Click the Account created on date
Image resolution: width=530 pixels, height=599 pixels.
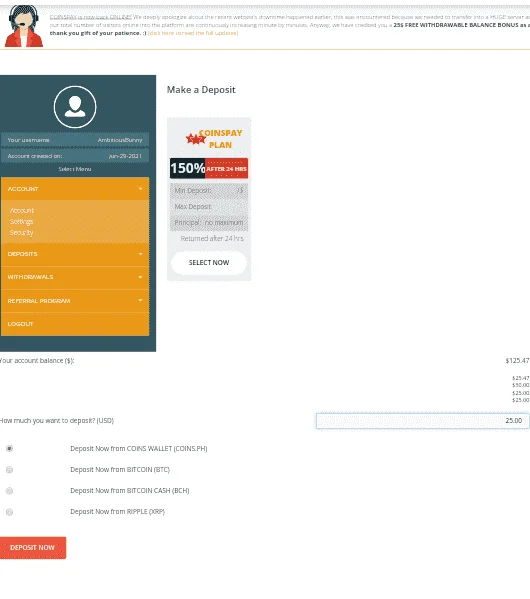(125, 156)
